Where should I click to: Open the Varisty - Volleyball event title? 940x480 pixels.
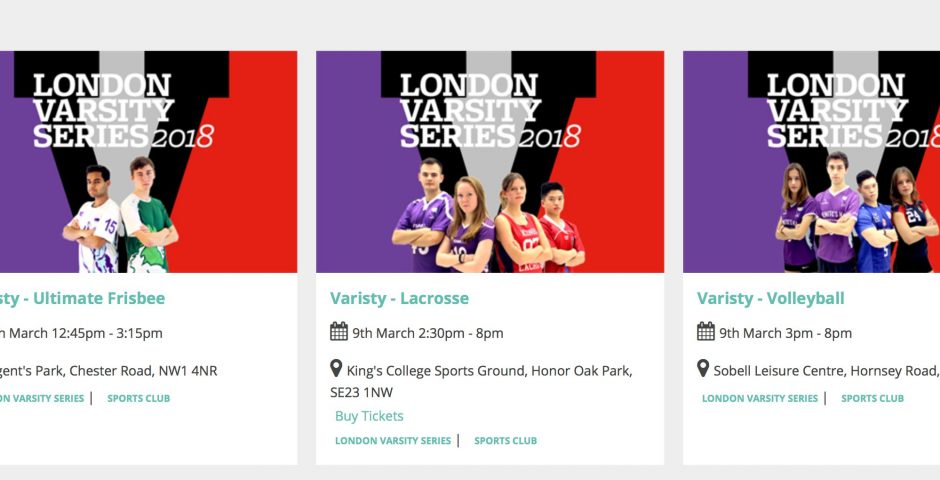pos(770,298)
